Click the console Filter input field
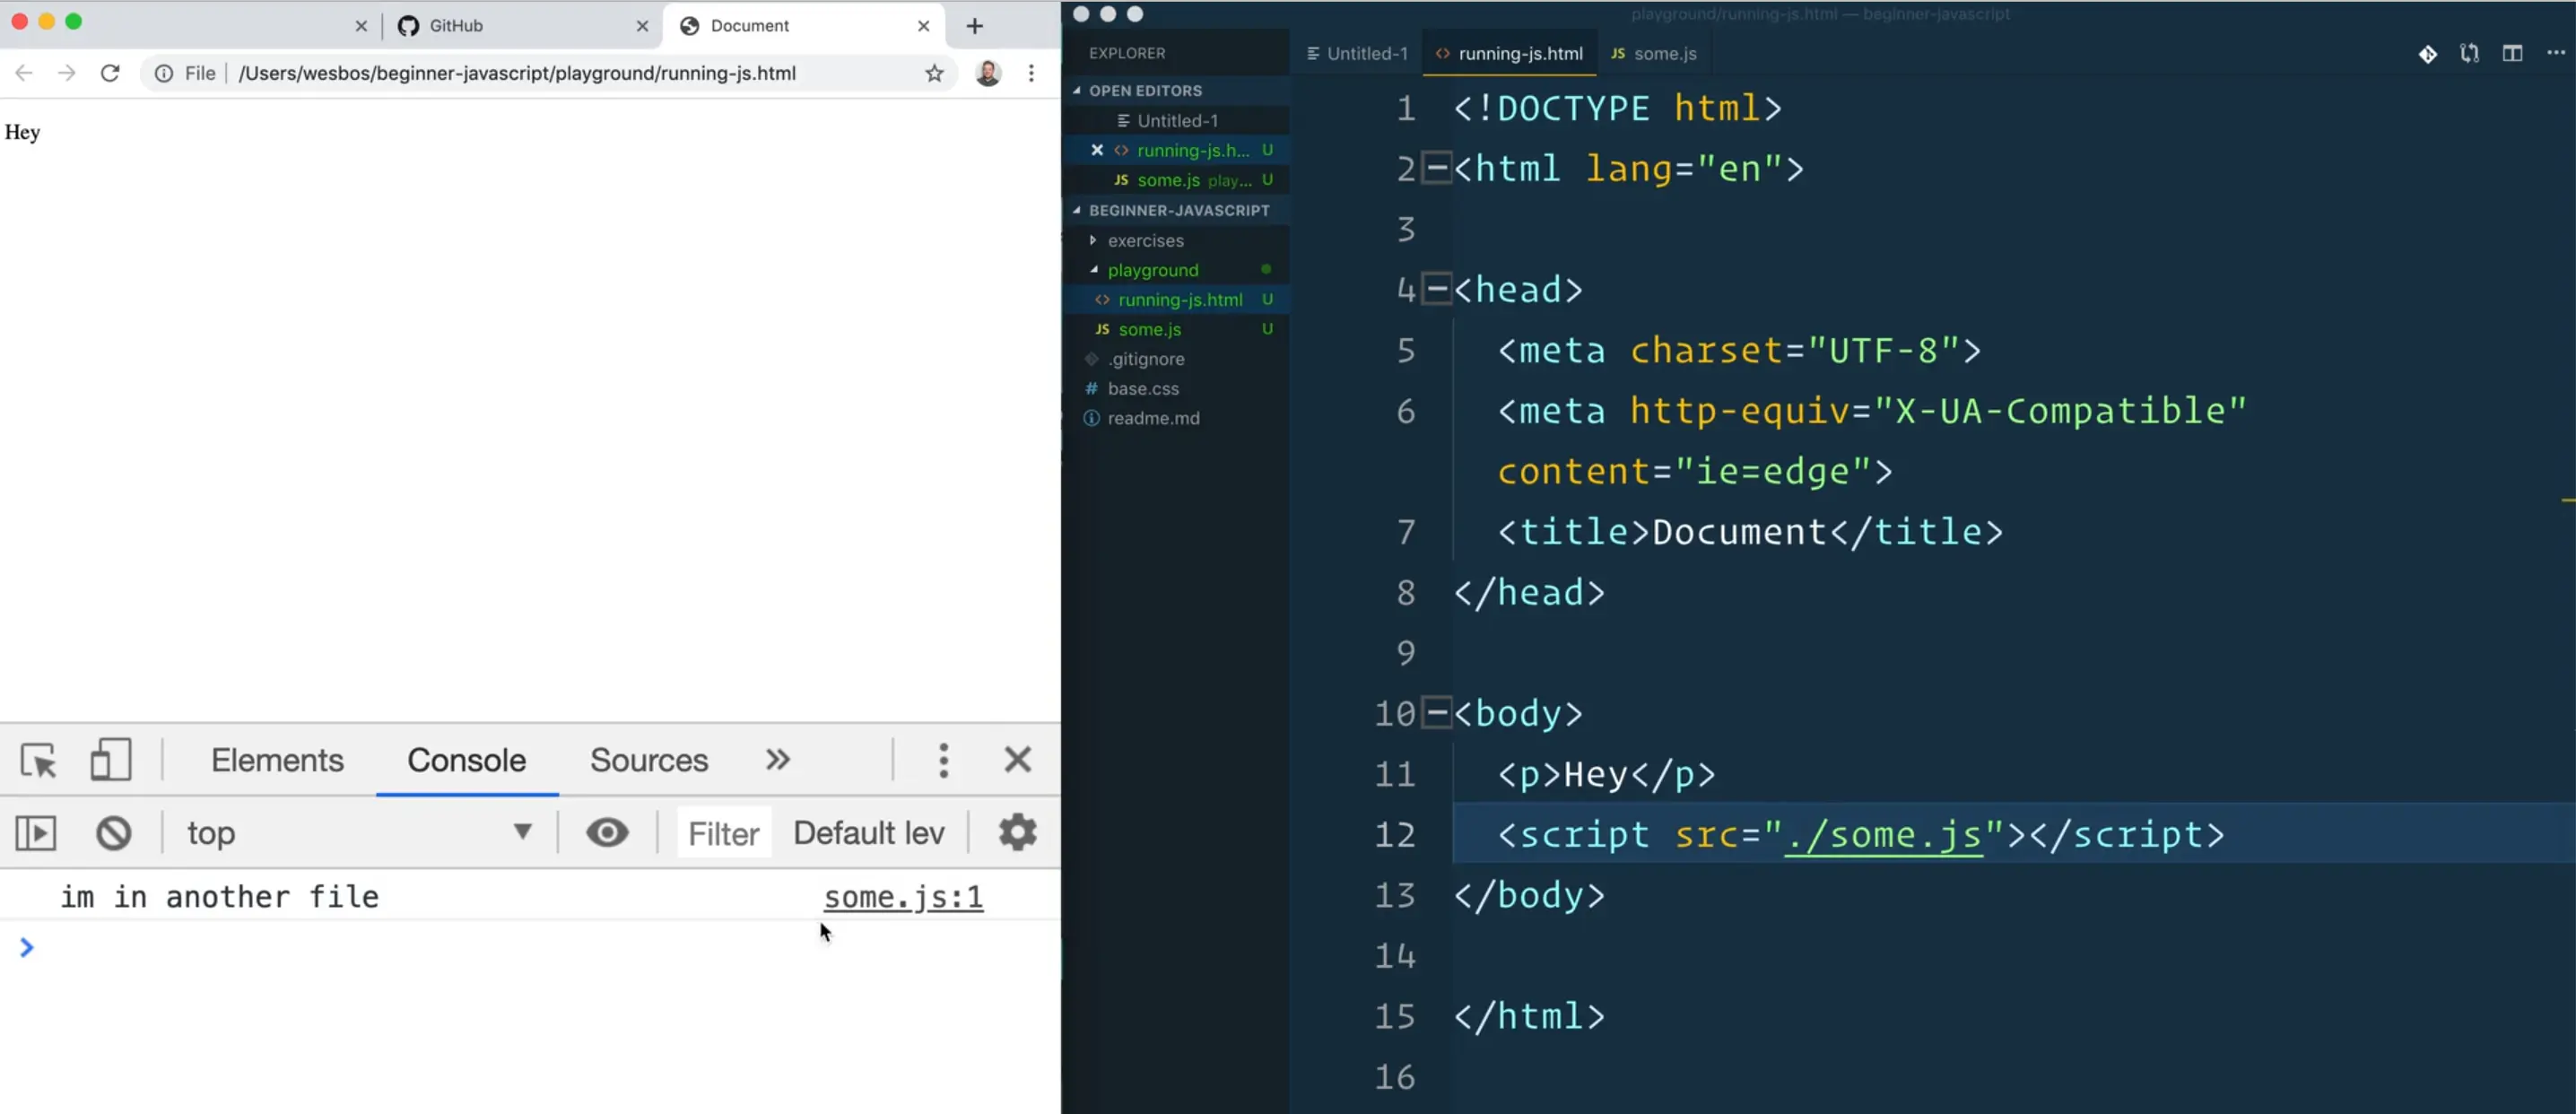The image size is (2576, 1114). click(x=723, y=833)
